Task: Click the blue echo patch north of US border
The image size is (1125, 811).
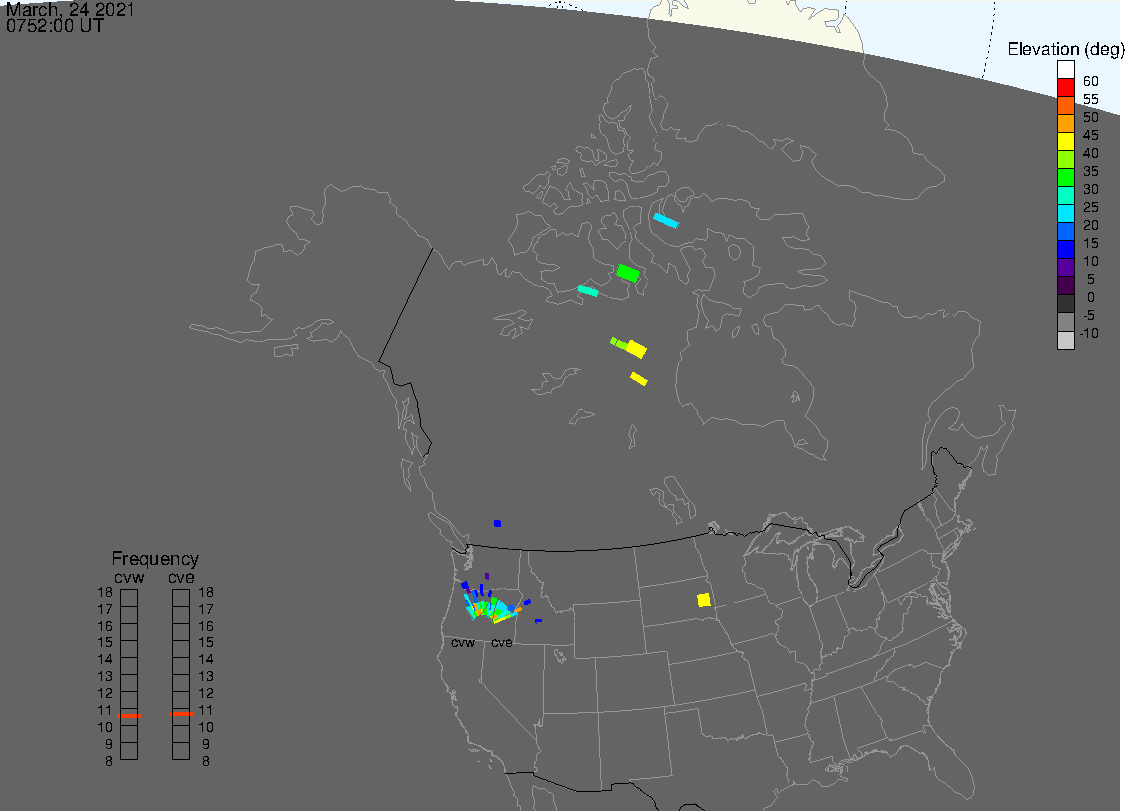Action: click(x=497, y=523)
